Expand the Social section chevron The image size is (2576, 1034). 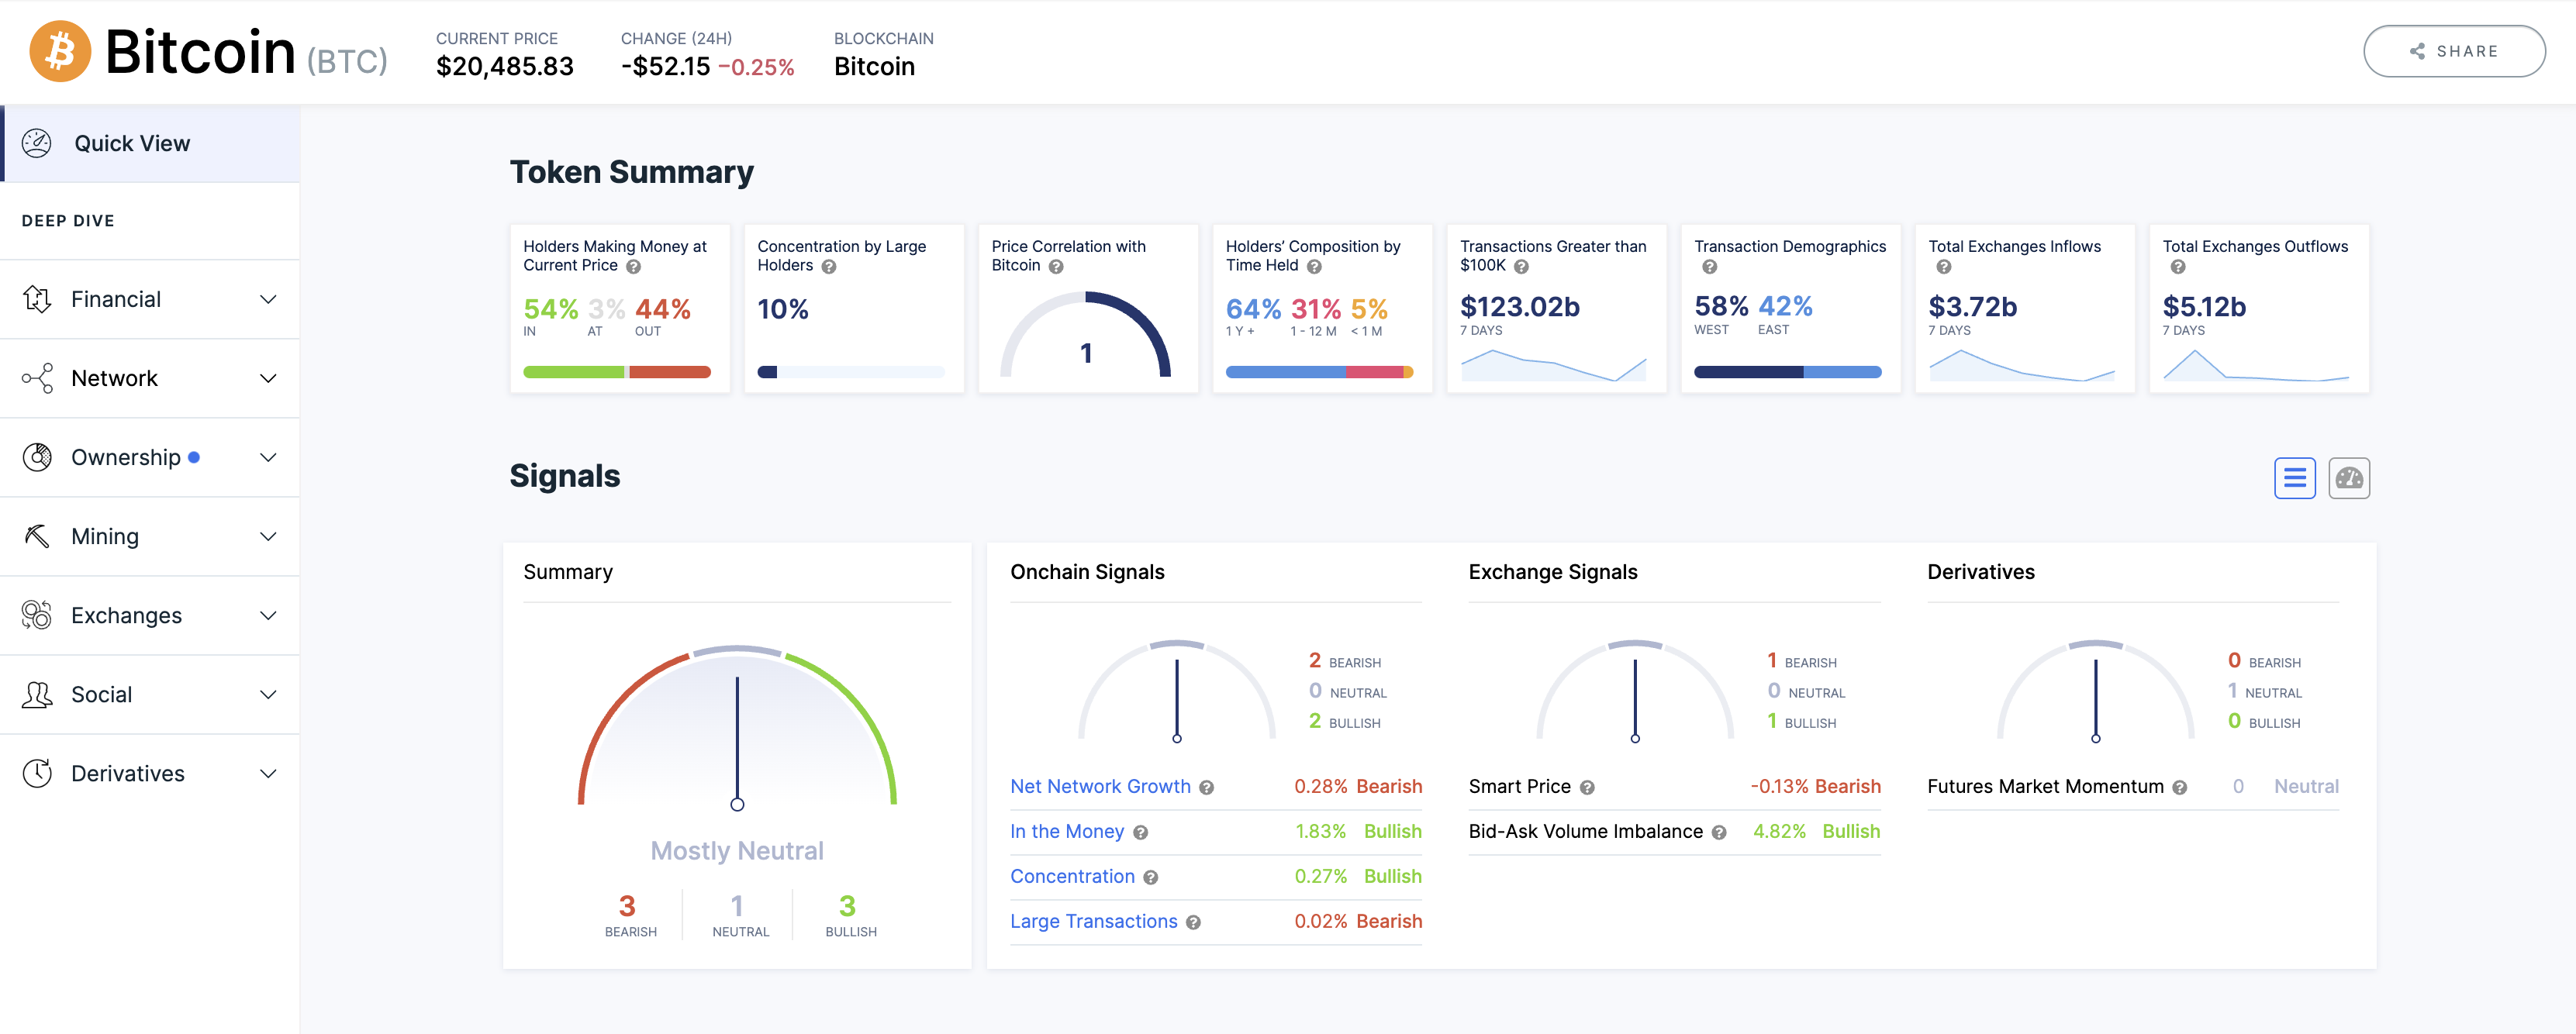[268, 694]
